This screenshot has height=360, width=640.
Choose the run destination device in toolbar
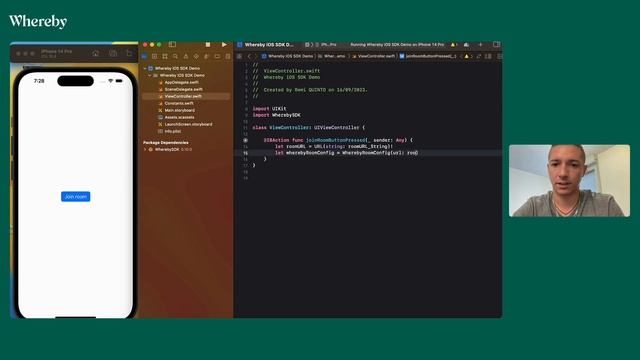[x=326, y=44]
